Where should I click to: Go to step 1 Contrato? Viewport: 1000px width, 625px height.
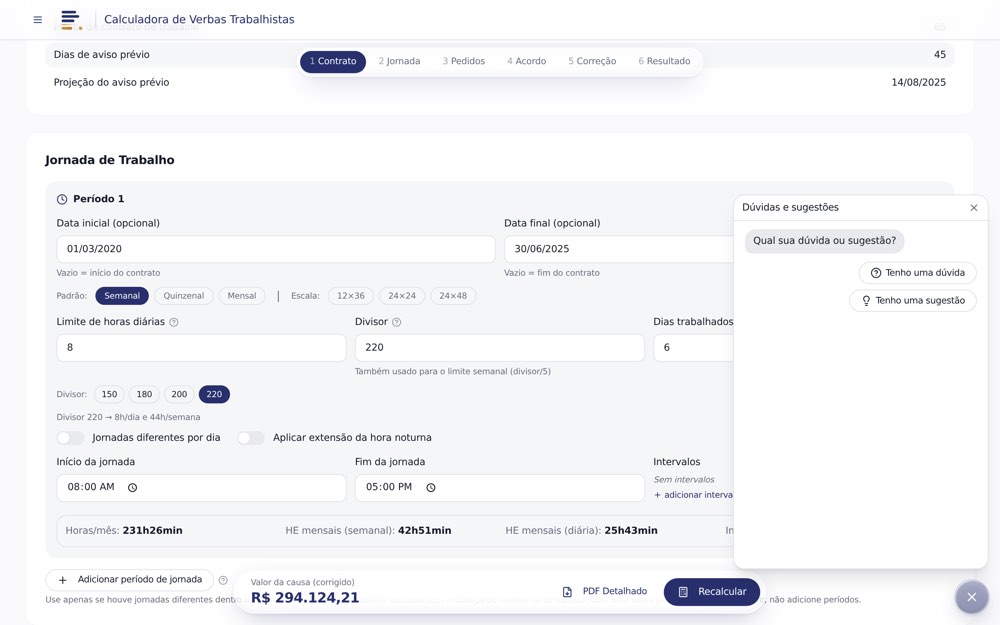333,61
